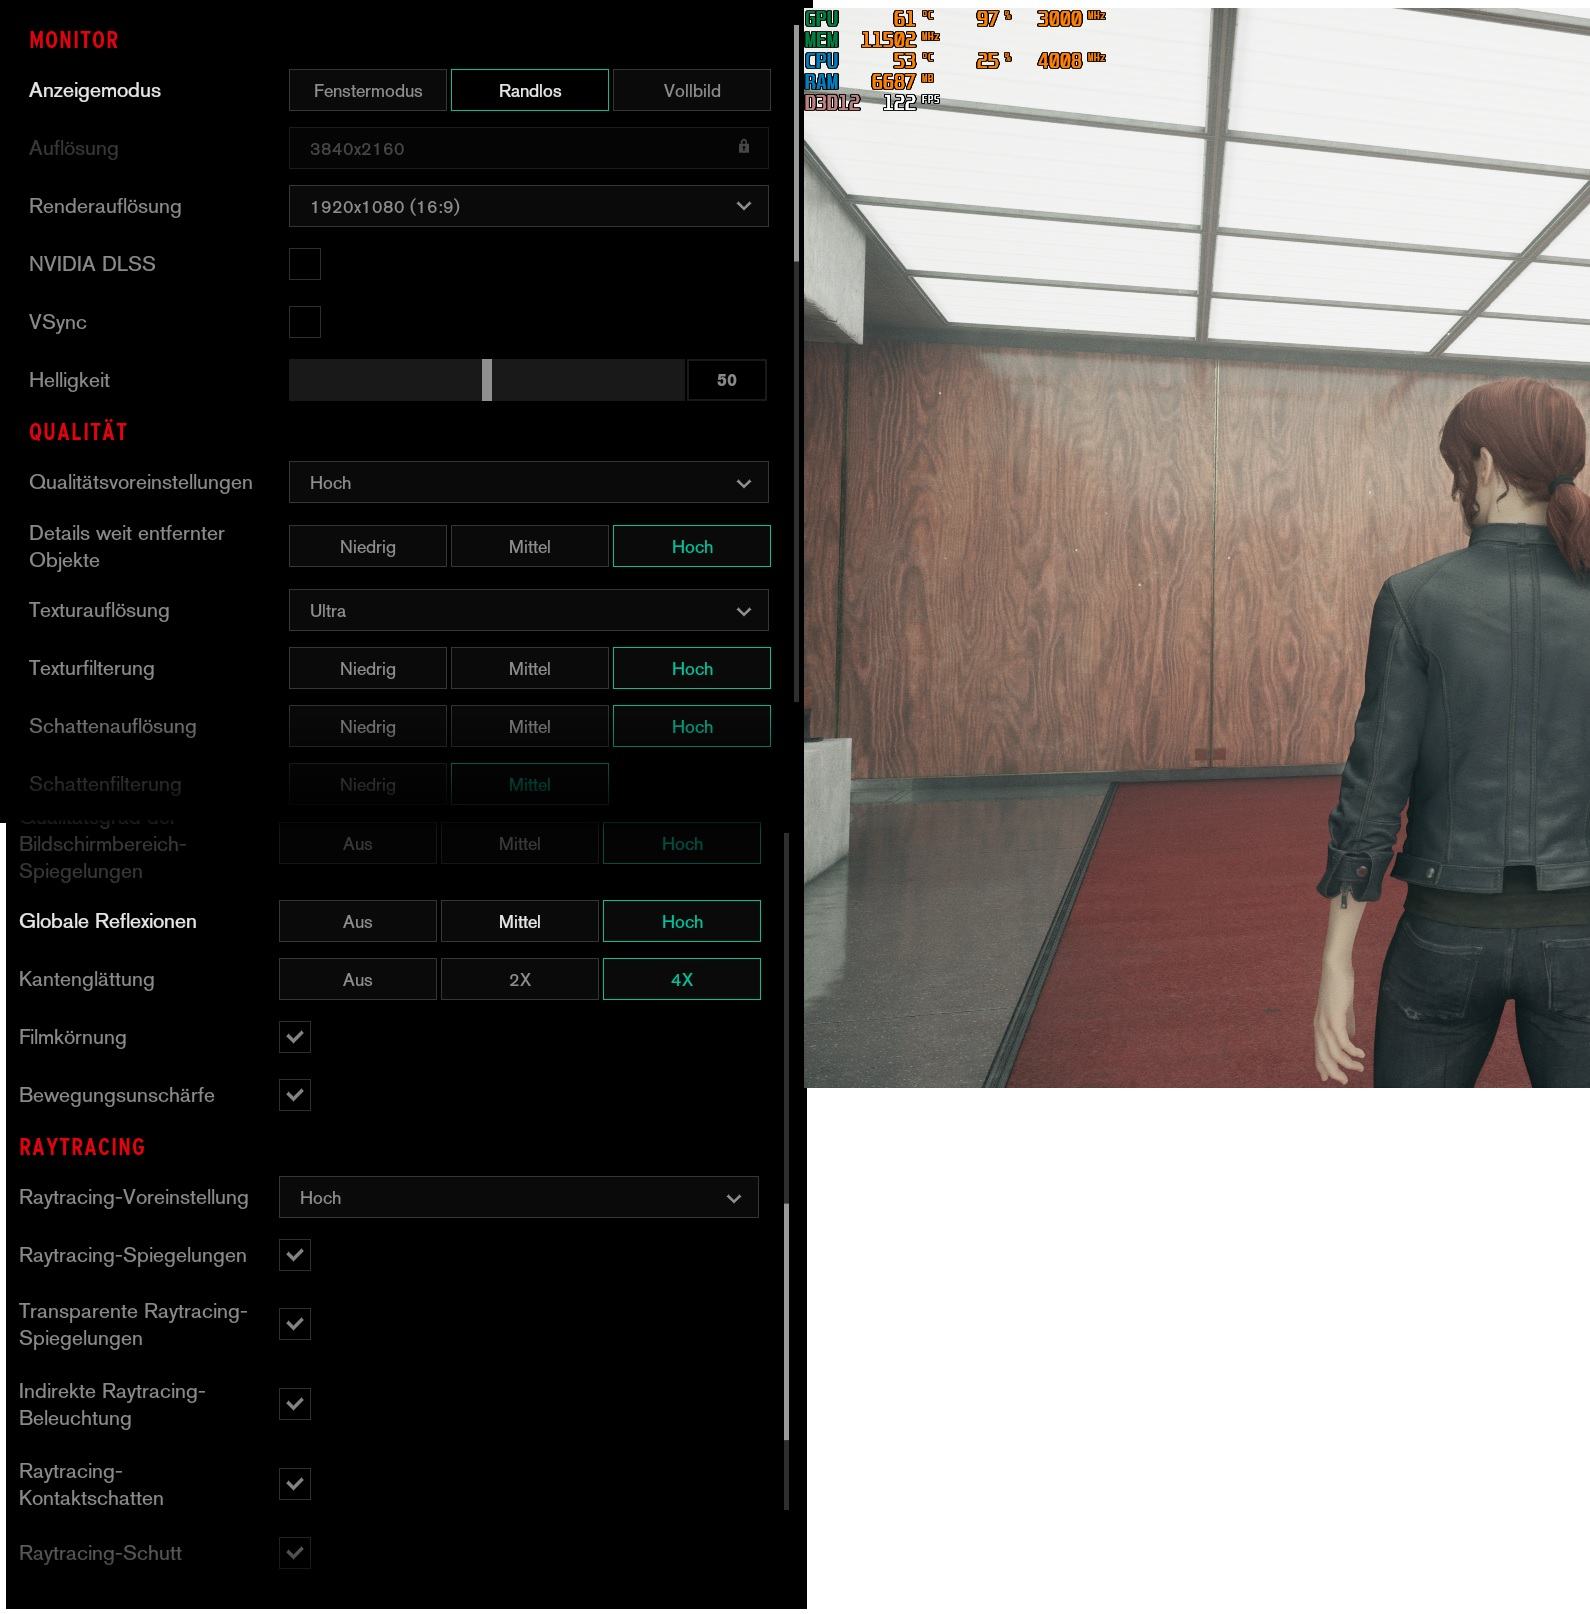Click the lock icon in Auflösung field
Screen dimensions: 1590x1614
tap(744, 147)
